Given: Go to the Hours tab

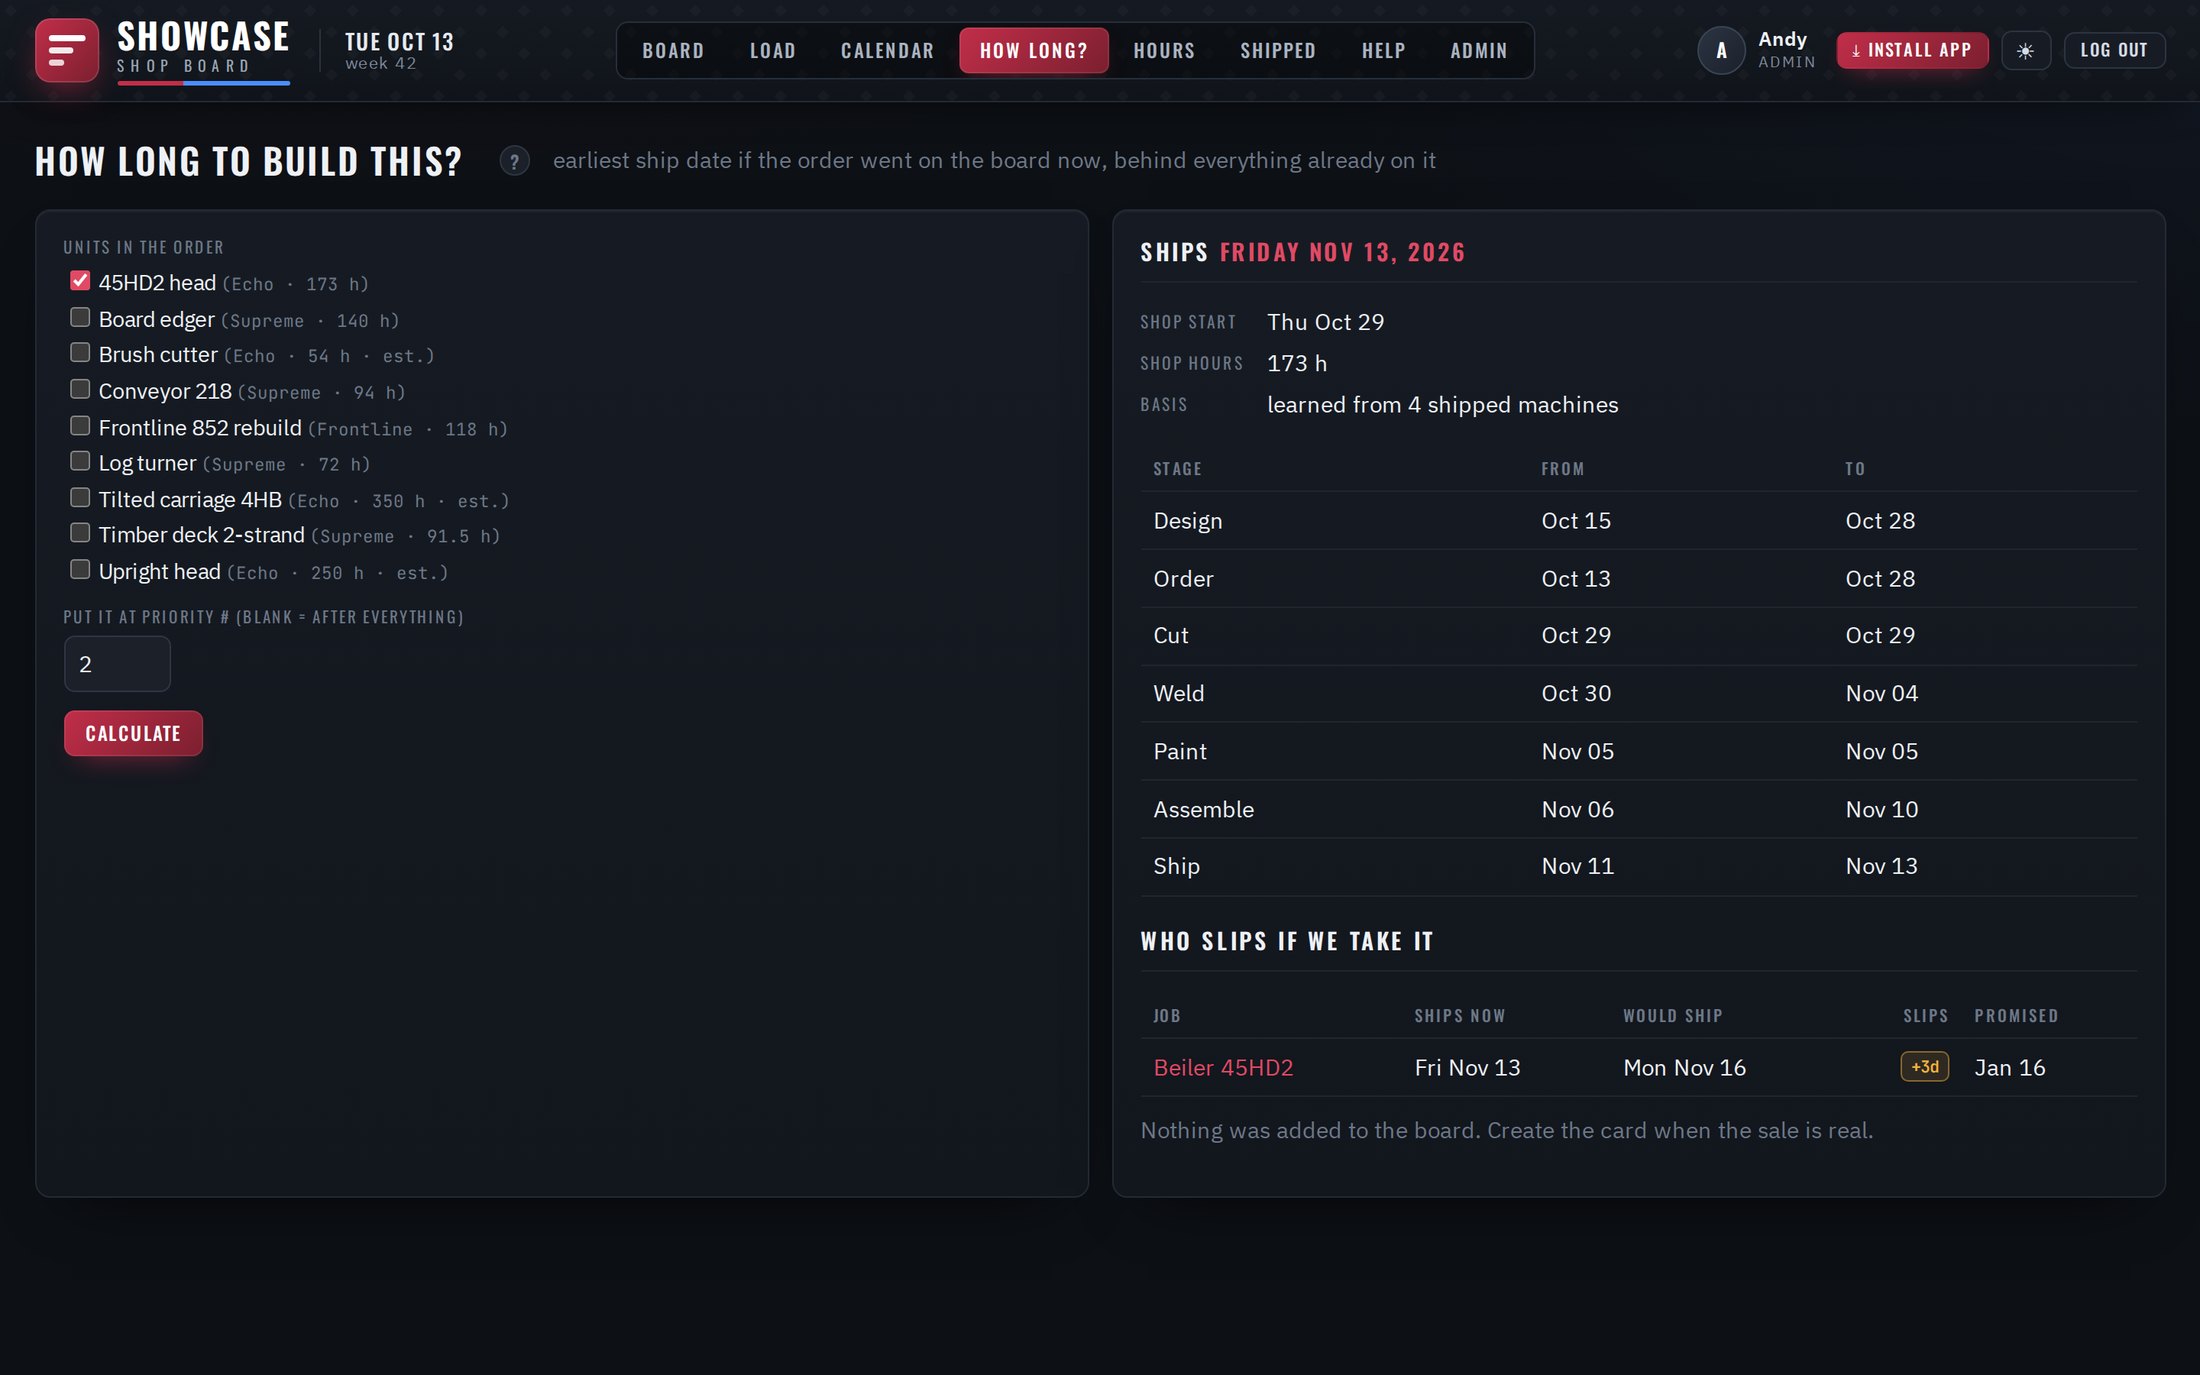Looking at the screenshot, I should [x=1164, y=50].
